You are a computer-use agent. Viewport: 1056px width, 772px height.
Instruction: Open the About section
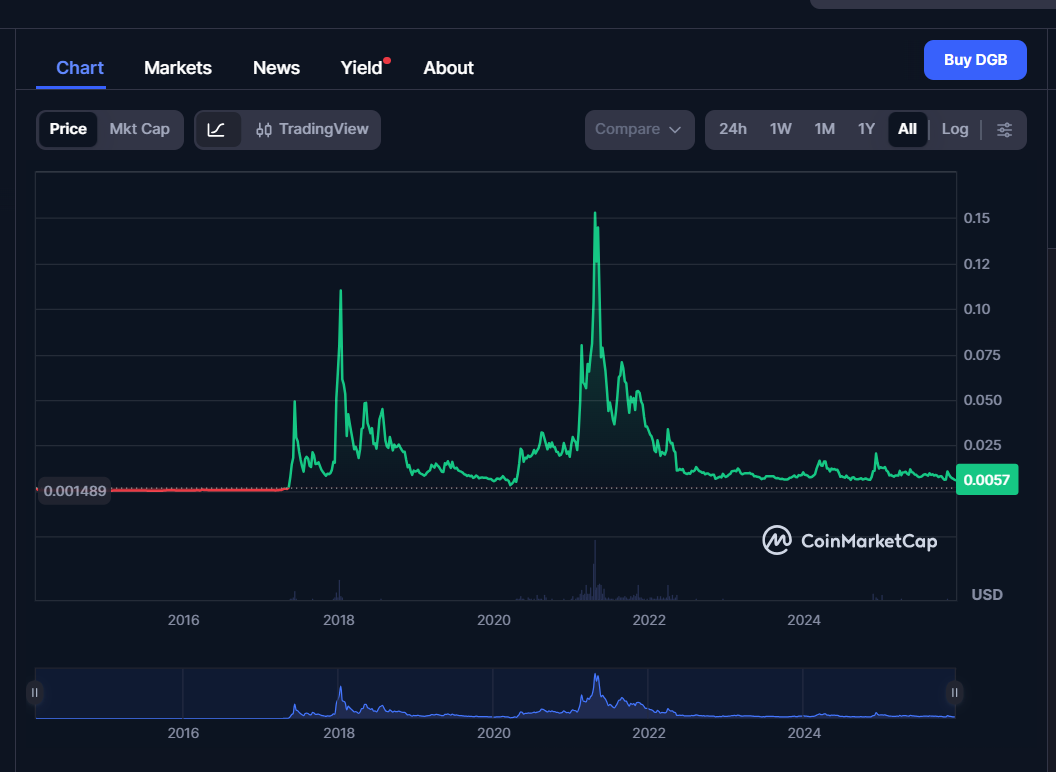pos(448,67)
